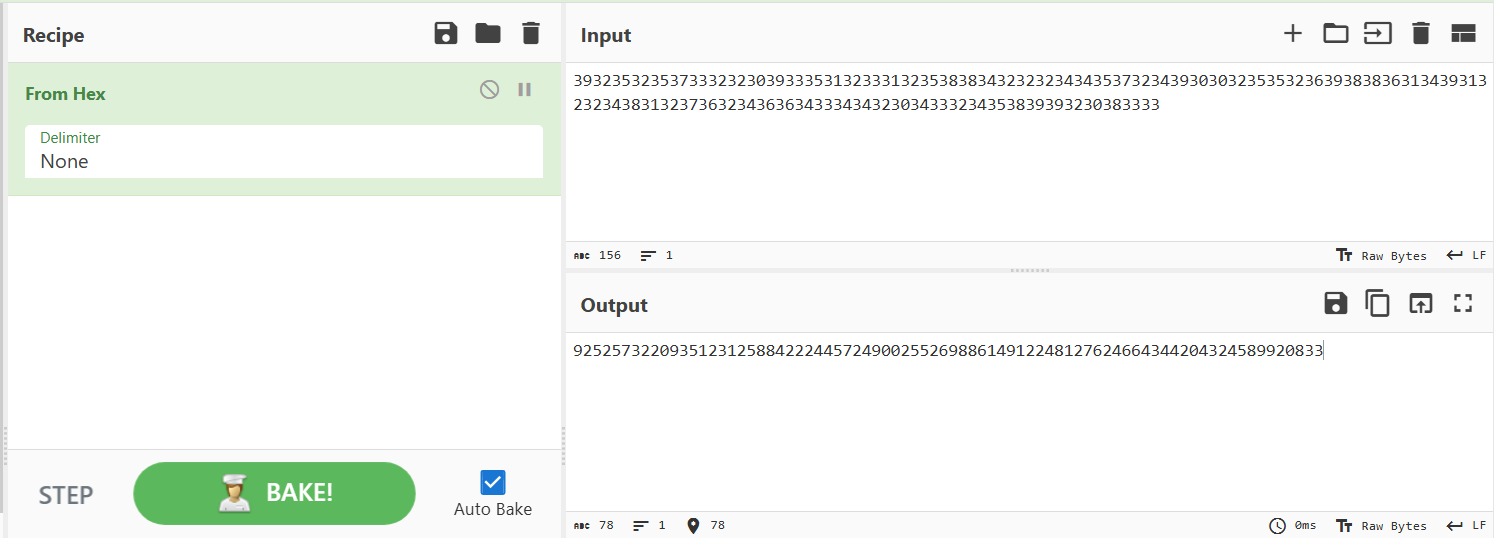Screen dimensions: 1494x538
Task: Toggle the Auto Bake checkbox
Action: click(x=493, y=483)
